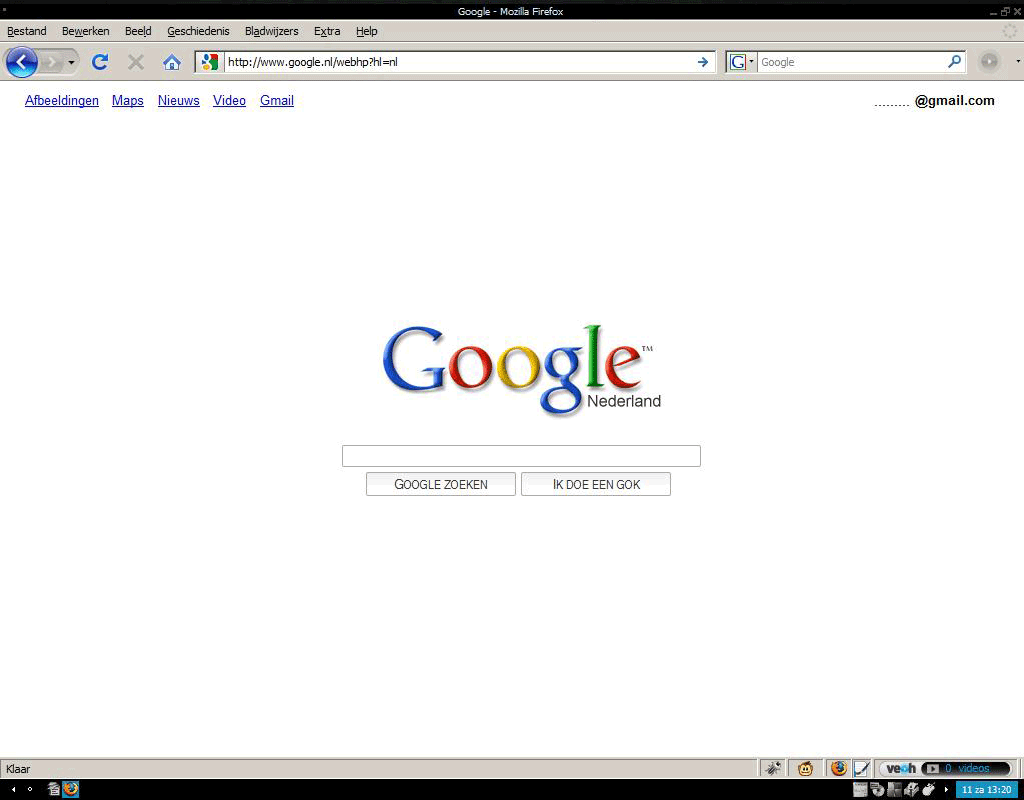Click the first system tray window icon
Viewport: 1024px width, 800px height.
861,789
